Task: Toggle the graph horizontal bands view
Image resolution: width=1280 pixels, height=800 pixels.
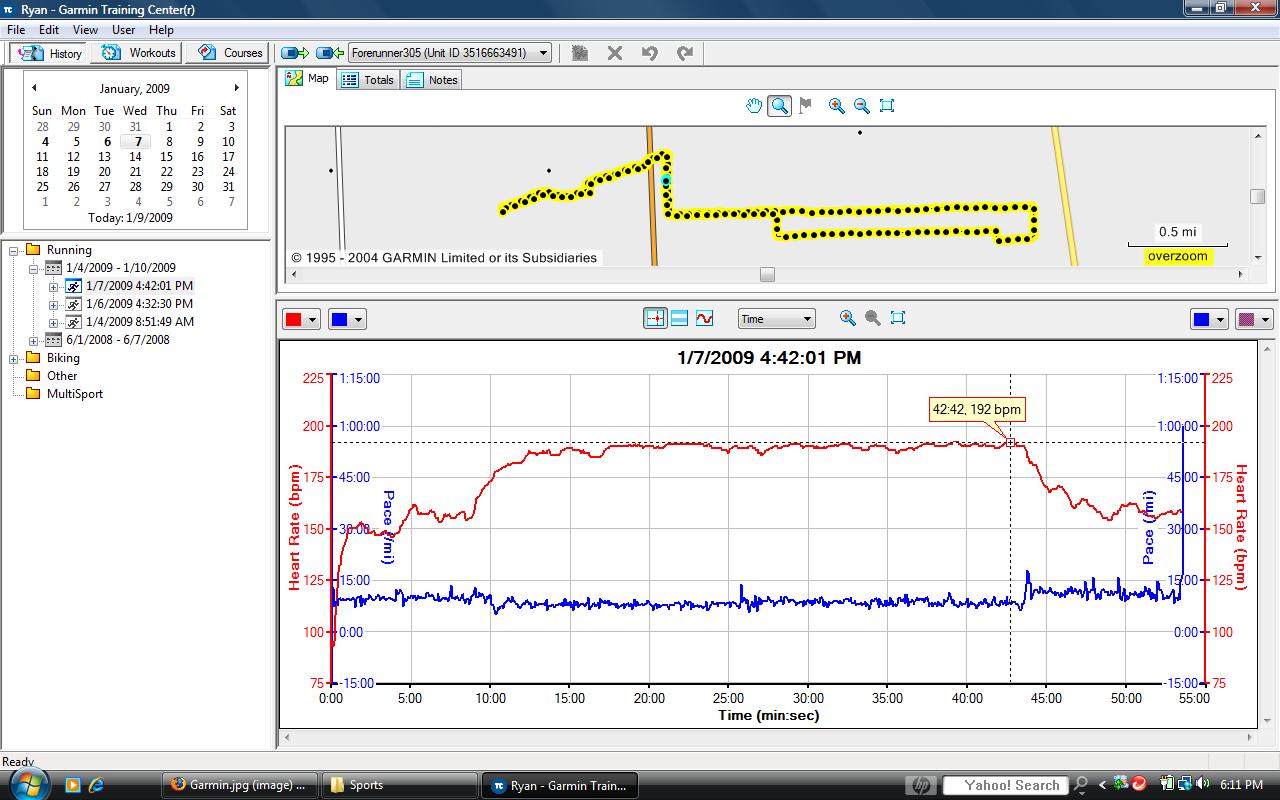Action: pos(680,318)
